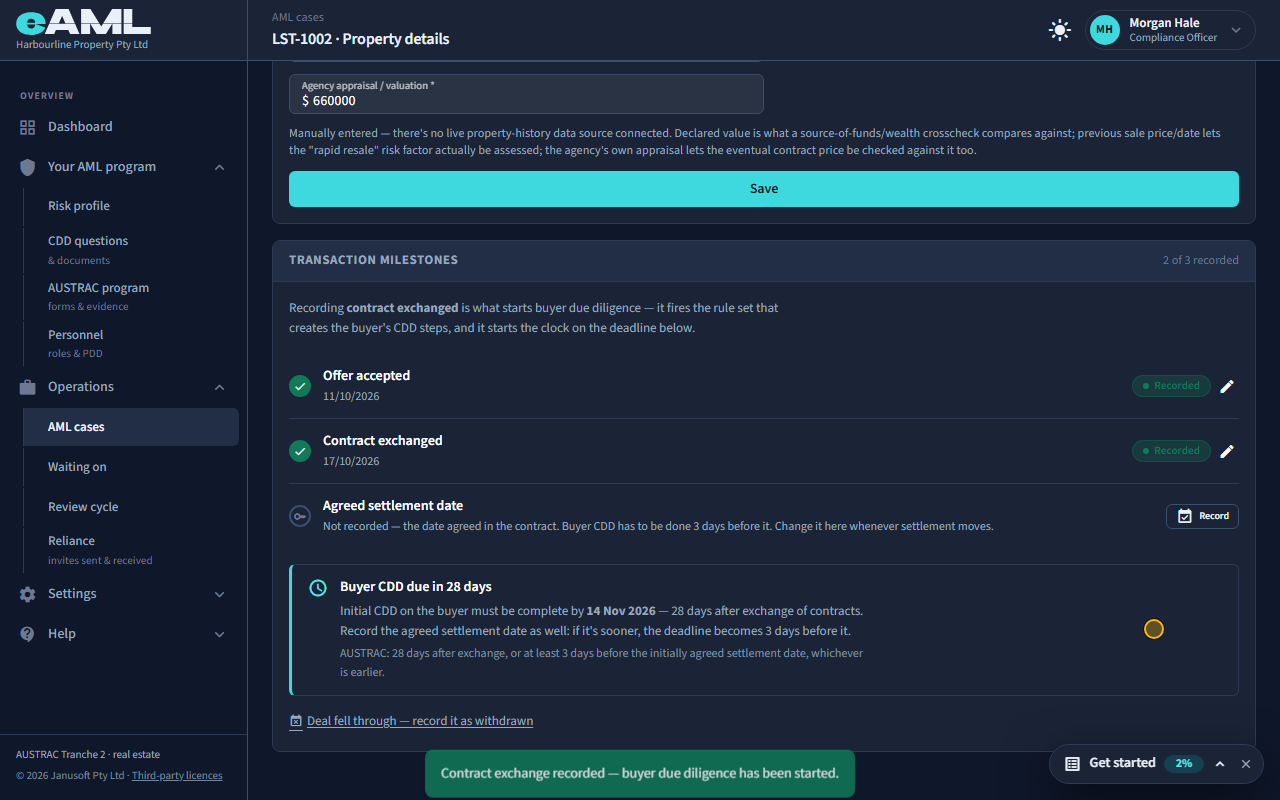Open the Morgan Hale user dropdown
The height and width of the screenshot is (800, 1280).
[x=1170, y=30]
